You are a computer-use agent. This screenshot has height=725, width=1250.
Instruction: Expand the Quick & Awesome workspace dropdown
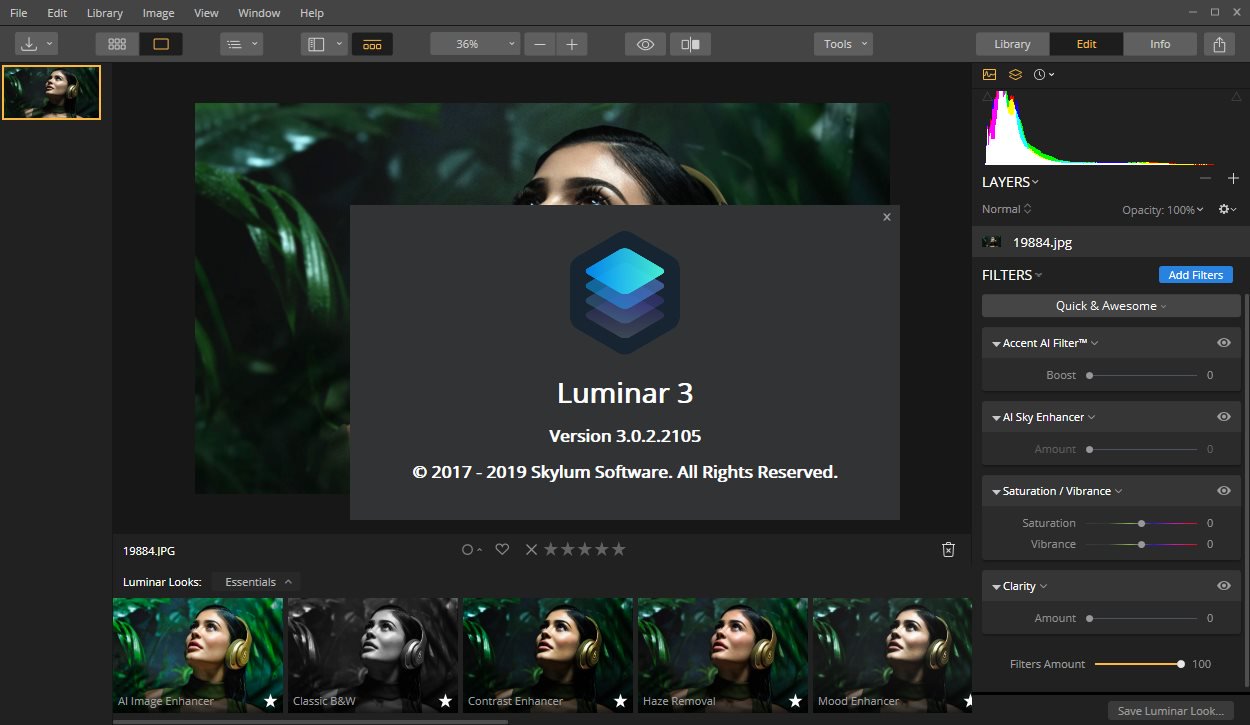[x=1111, y=306]
